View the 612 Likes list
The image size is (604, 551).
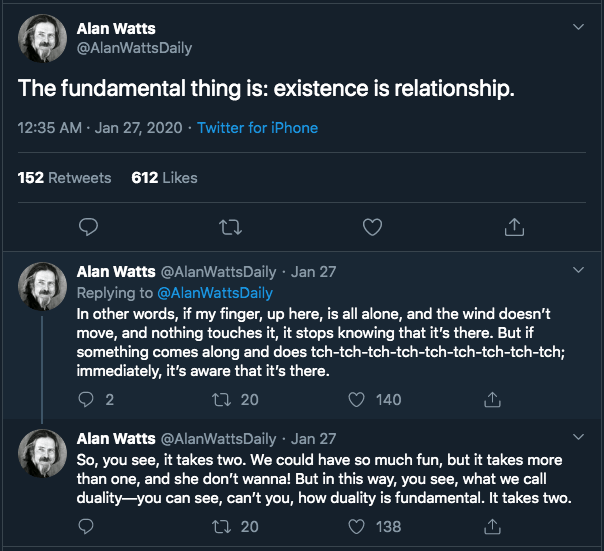coord(164,177)
